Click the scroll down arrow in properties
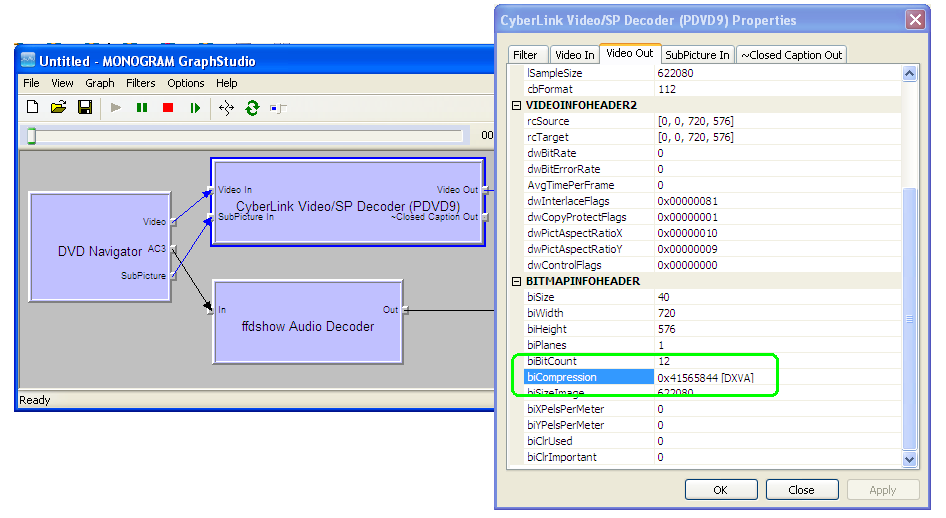Screen dimensions: 946x518 pos(909,460)
